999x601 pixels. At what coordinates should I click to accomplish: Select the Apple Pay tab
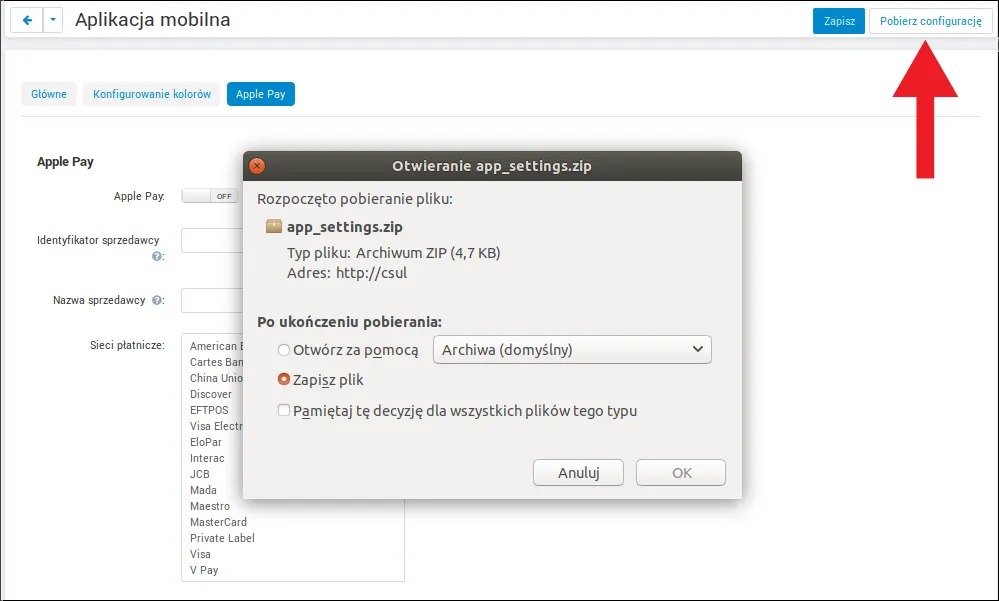point(261,94)
